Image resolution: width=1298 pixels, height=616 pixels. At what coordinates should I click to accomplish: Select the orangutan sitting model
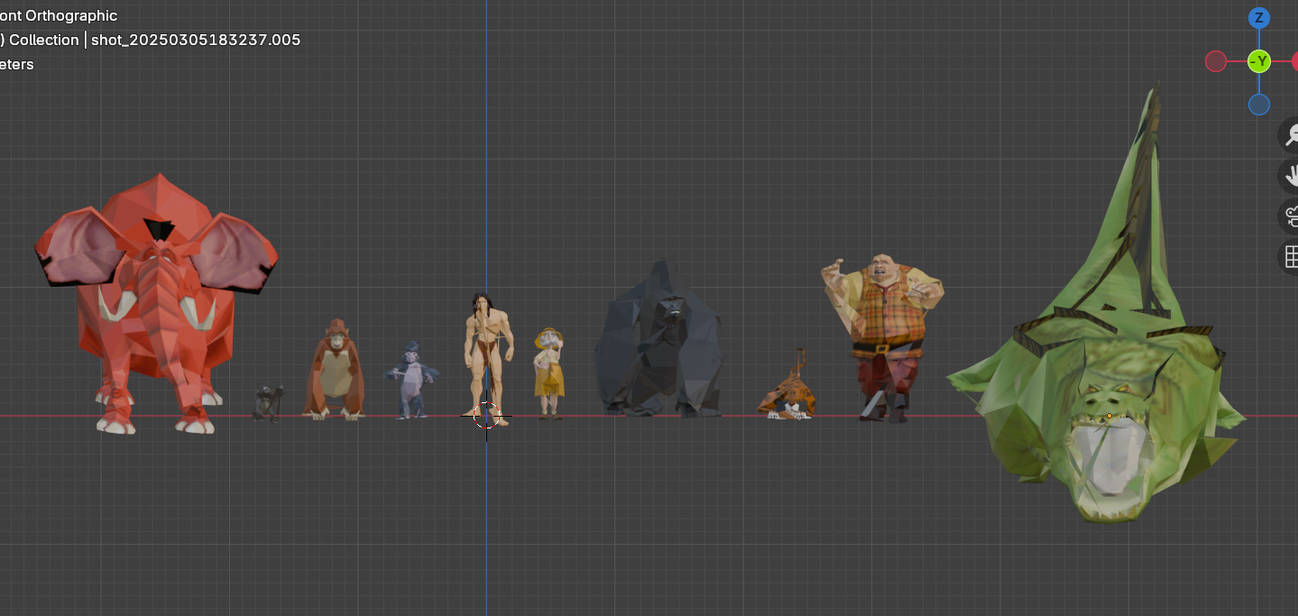click(335, 370)
